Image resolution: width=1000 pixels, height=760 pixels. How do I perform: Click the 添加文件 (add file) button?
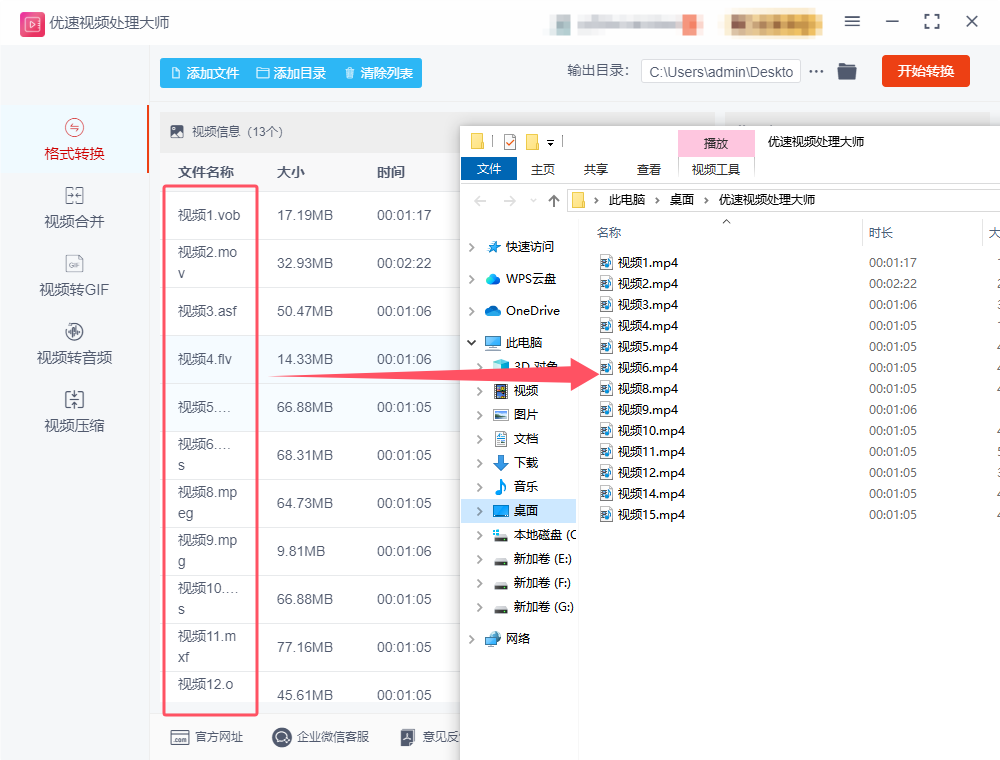pos(205,73)
